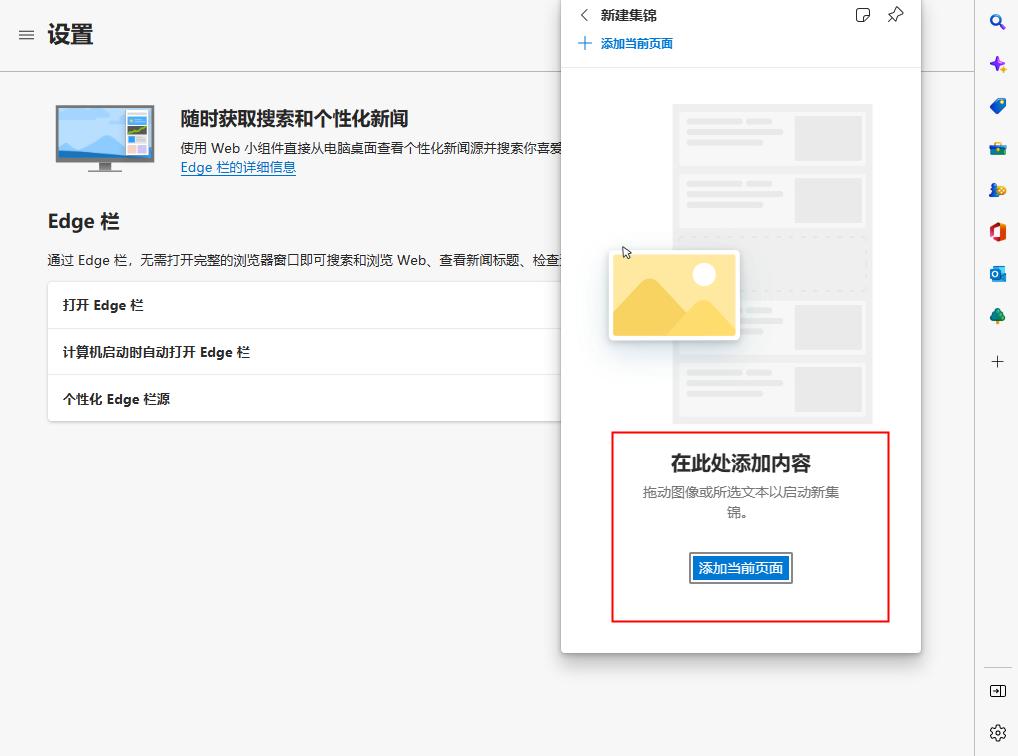Open the Search sidebar icon
The height and width of the screenshot is (756, 1018).
pos(997,21)
